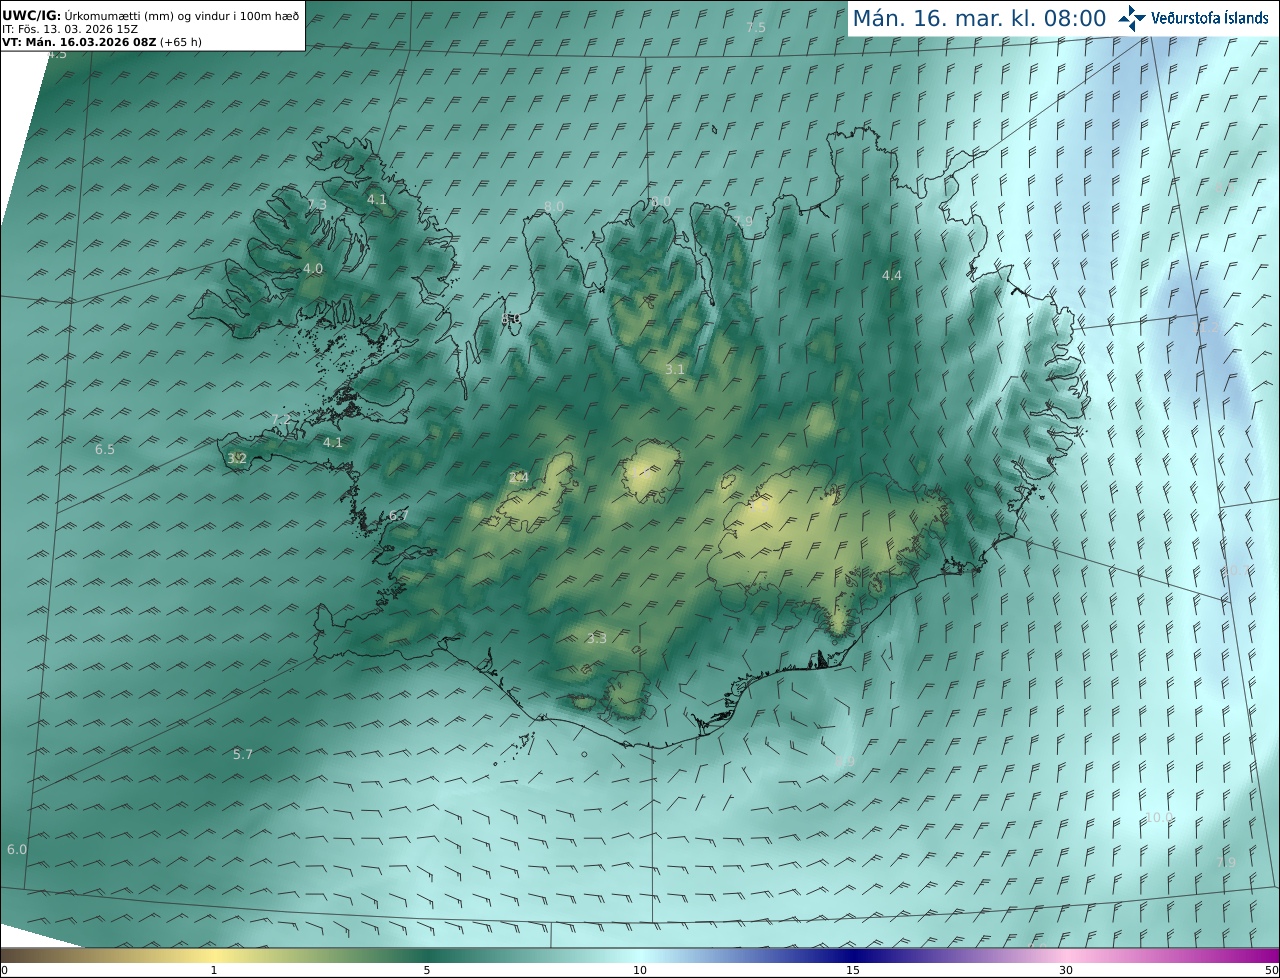
Task: Click the 30 tick label on the color scale
Action: point(1066,970)
